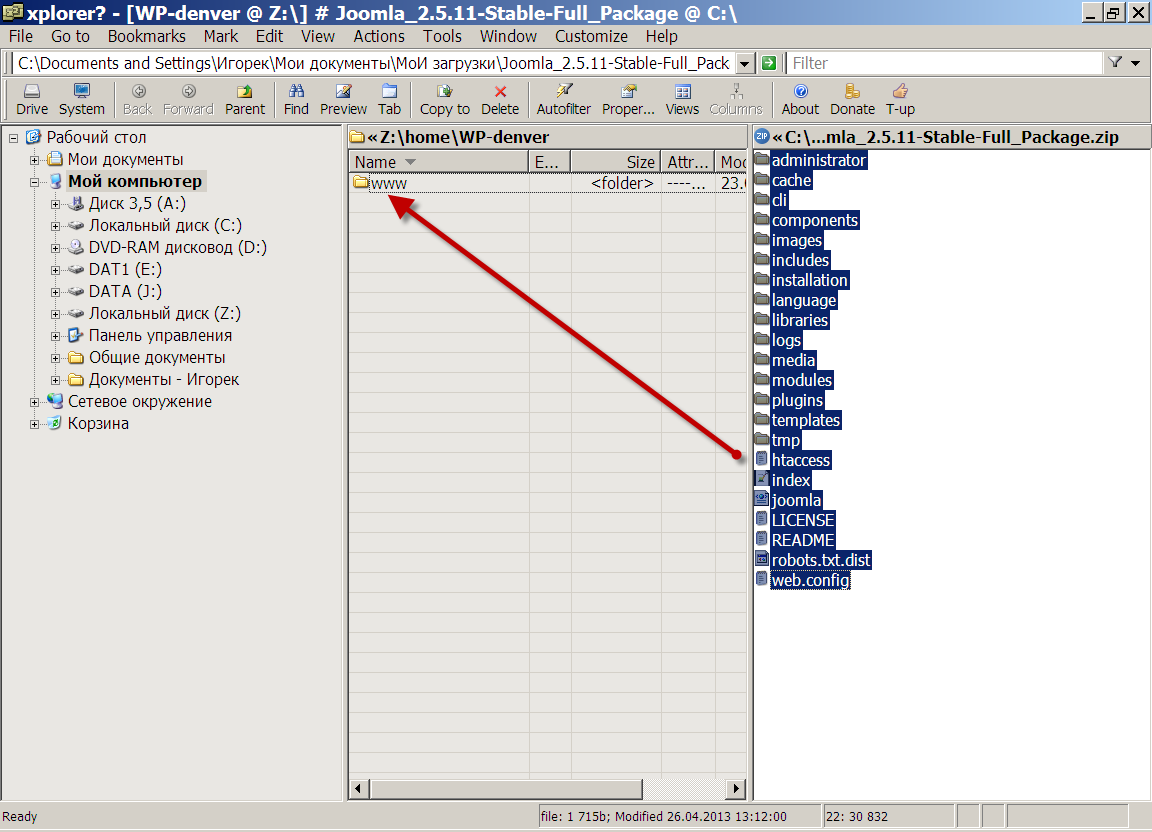Sort by the Name column header

[439, 162]
